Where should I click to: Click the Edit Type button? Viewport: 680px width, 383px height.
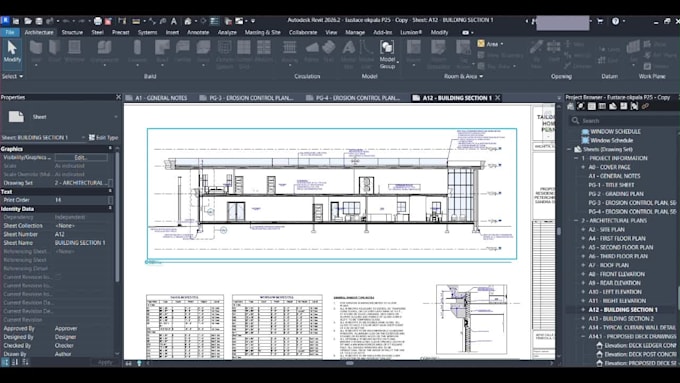104,137
